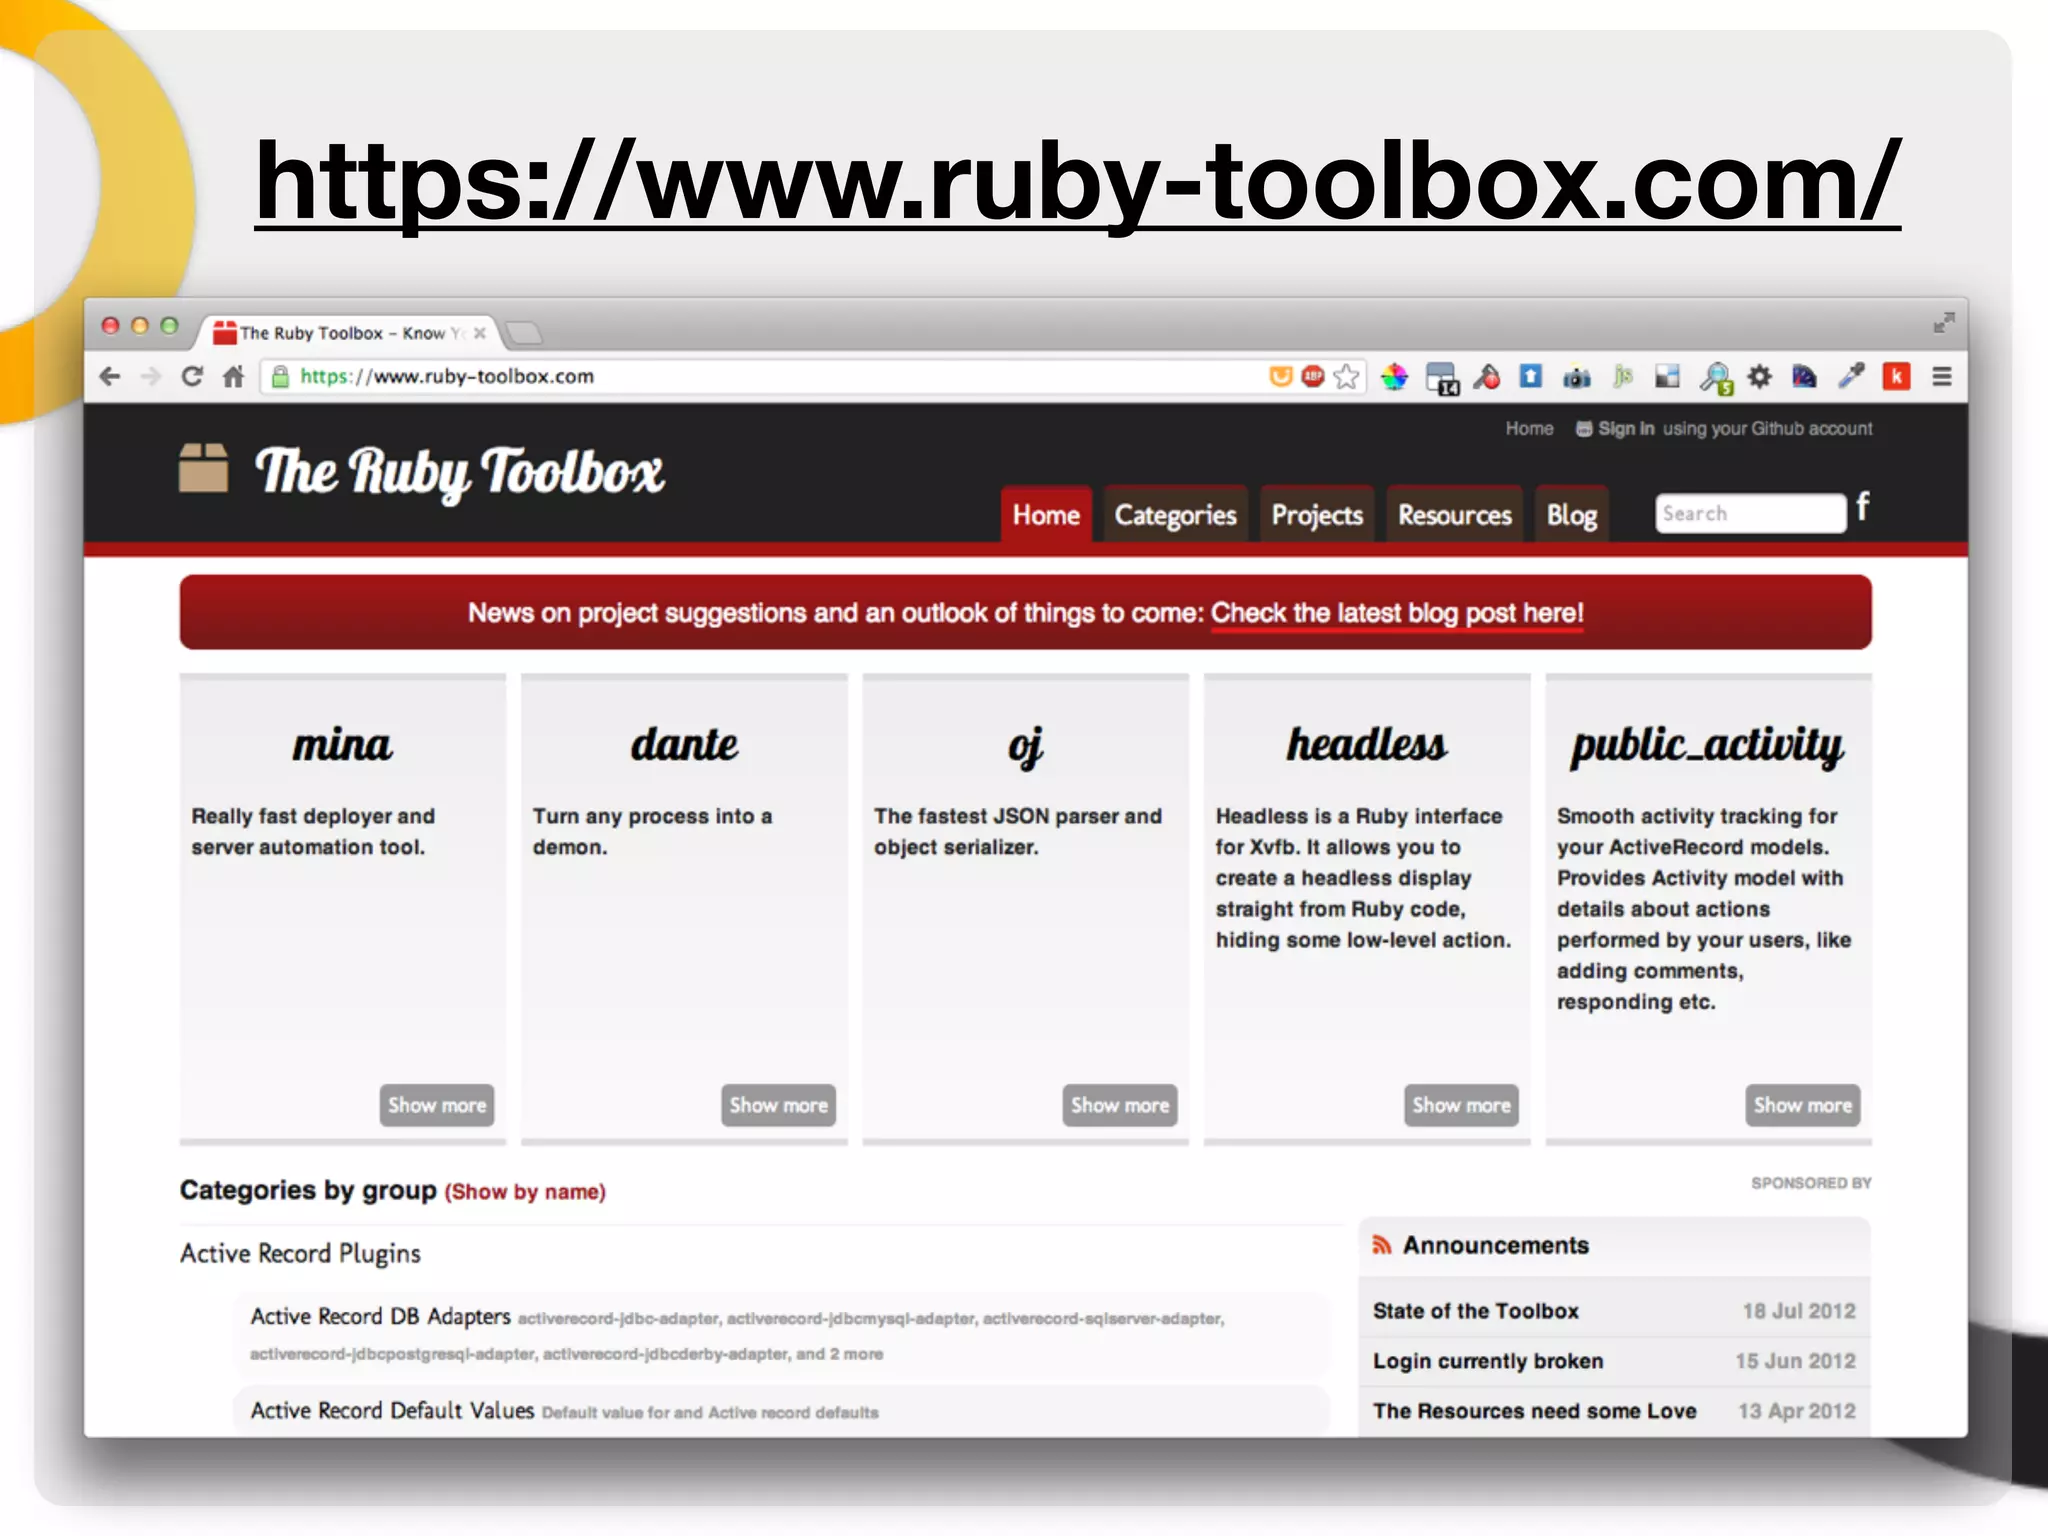Open a new browser tab
The width and height of the screenshot is (2048, 1536).
(523, 332)
